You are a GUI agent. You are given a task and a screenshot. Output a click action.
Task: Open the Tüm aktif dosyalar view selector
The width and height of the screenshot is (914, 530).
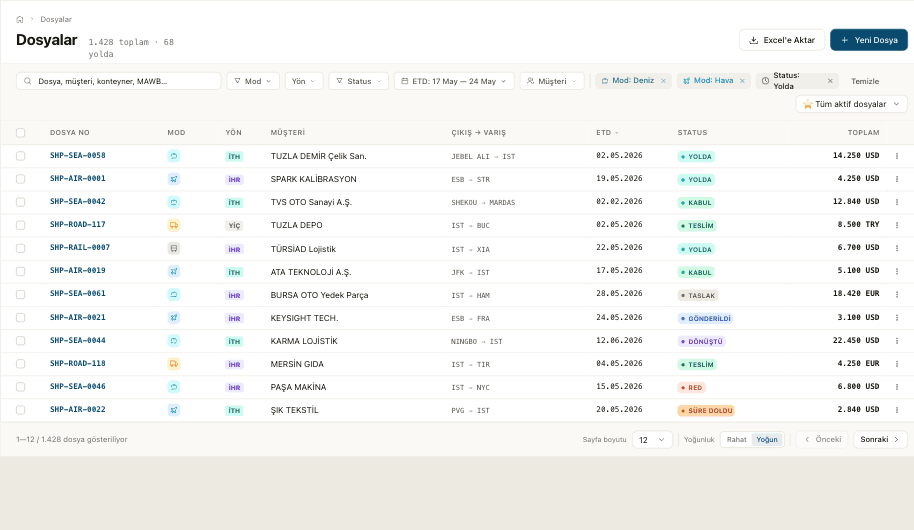852,104
